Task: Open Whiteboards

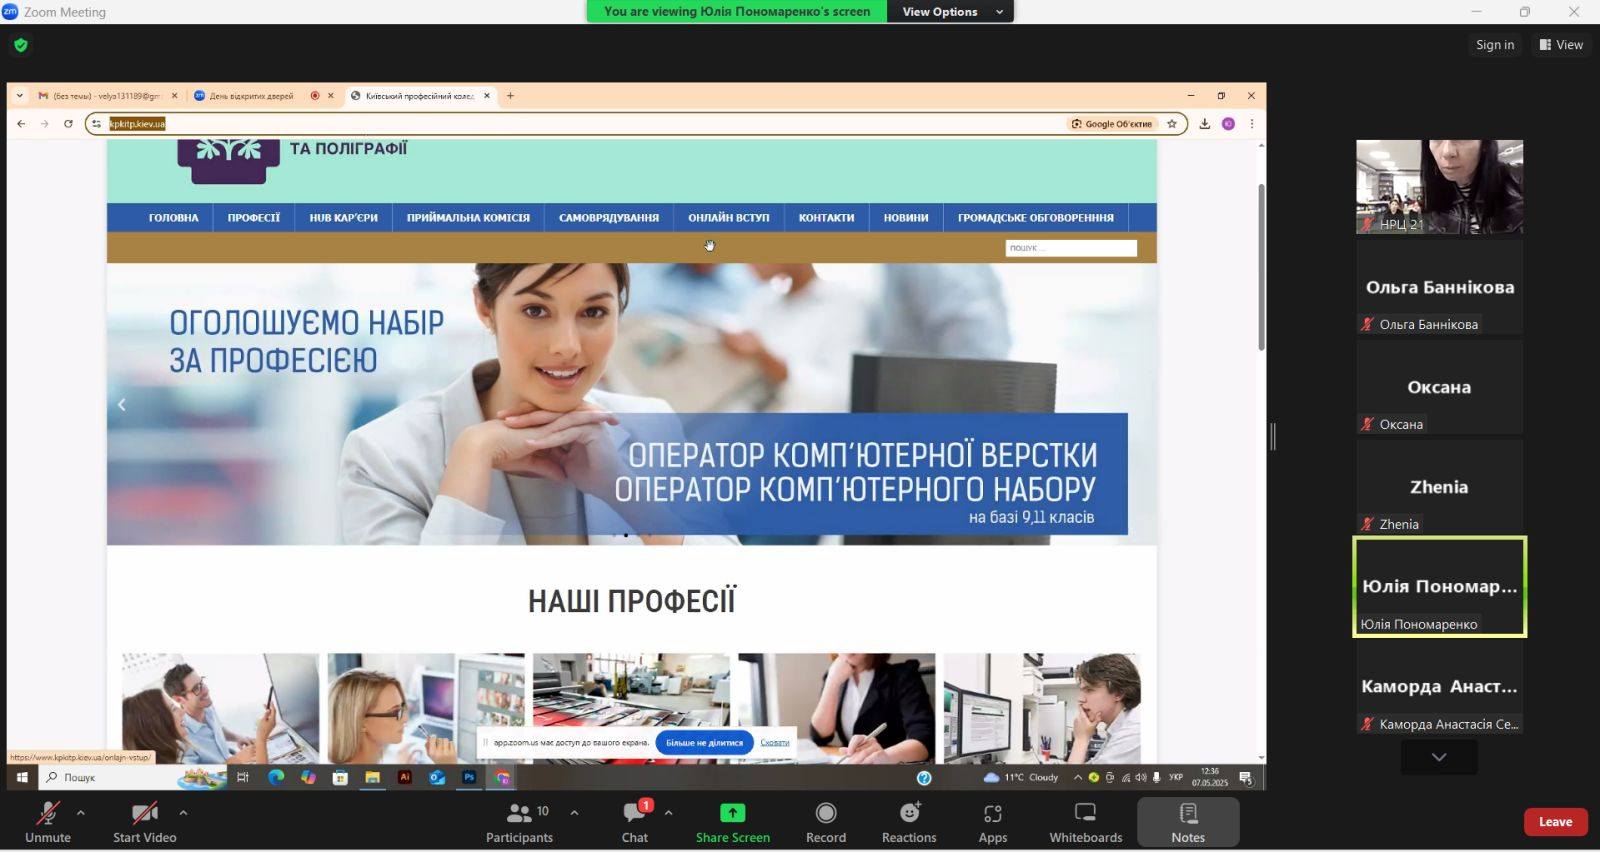Action: [x=1086, y=822]
